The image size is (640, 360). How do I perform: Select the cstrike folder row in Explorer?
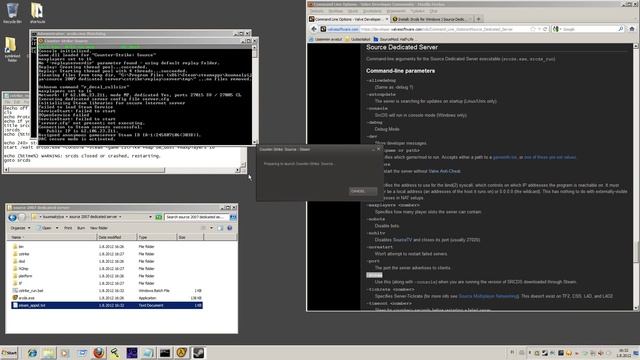(107, 254)
